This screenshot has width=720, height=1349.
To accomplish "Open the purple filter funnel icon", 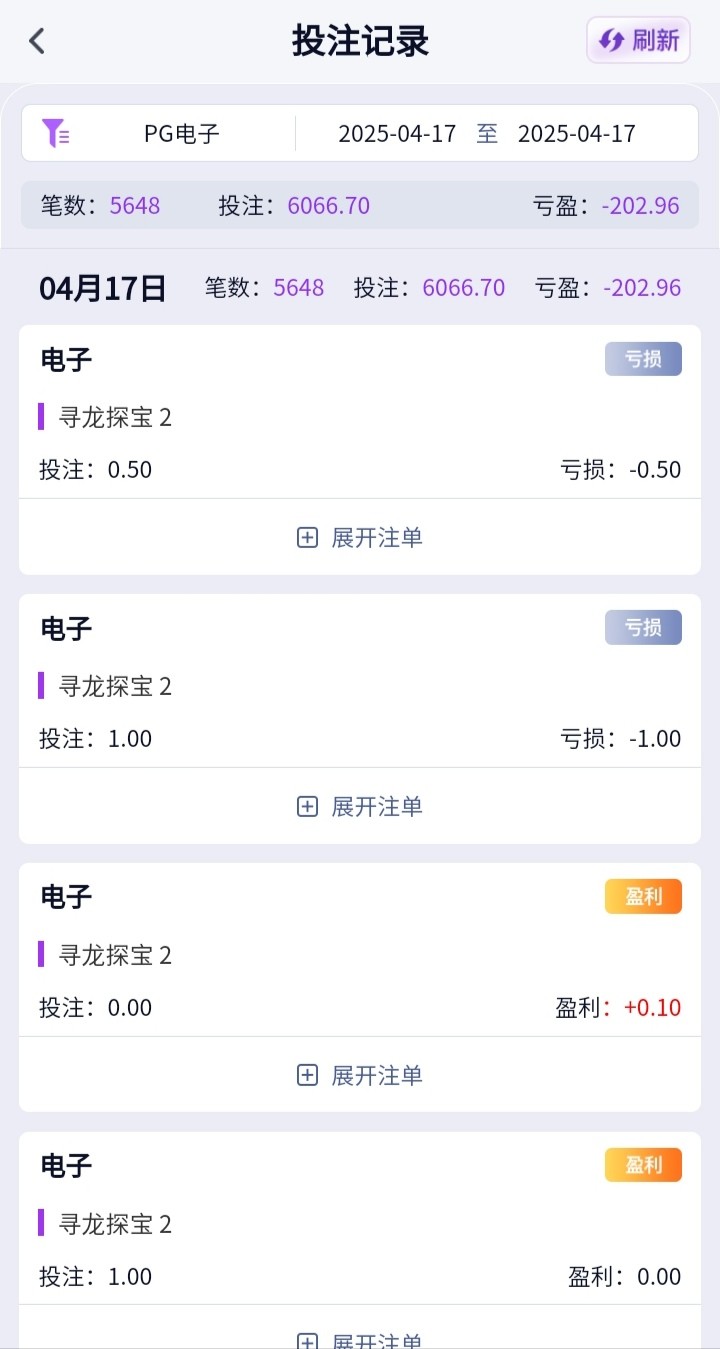I will coord(55,133).
